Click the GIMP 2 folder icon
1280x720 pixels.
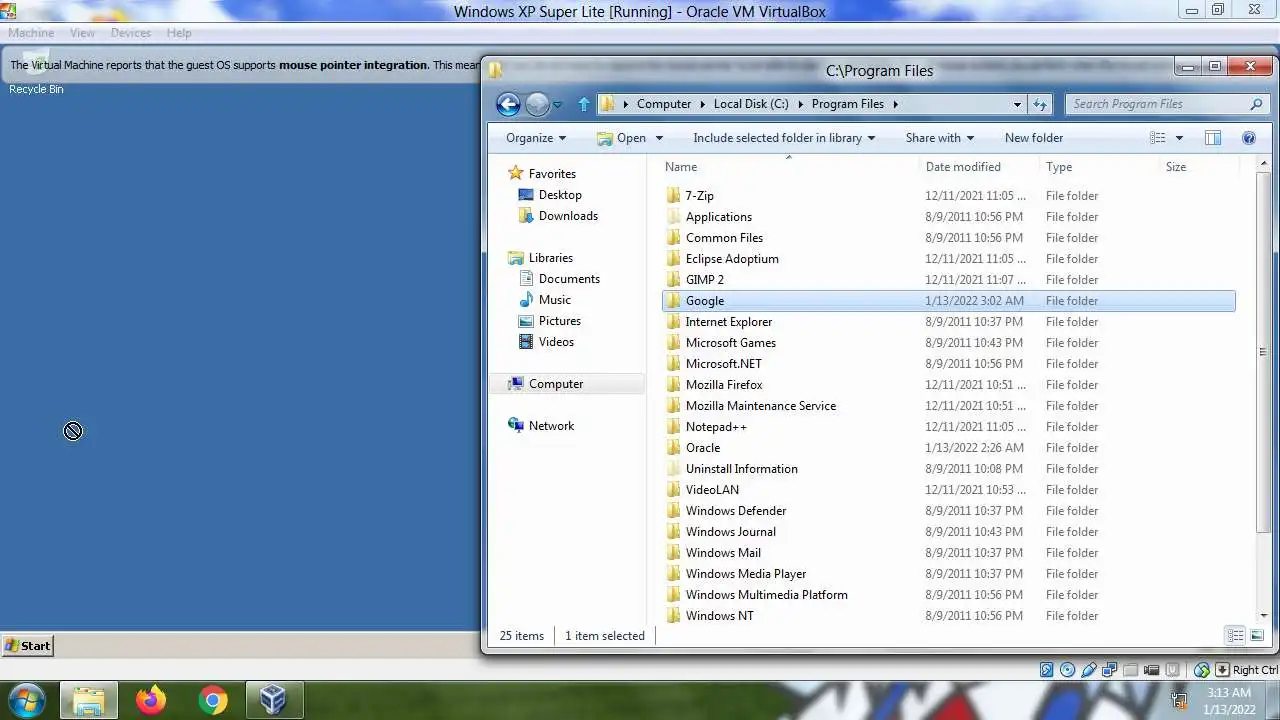pyautogui.click(x=673, y=280)
